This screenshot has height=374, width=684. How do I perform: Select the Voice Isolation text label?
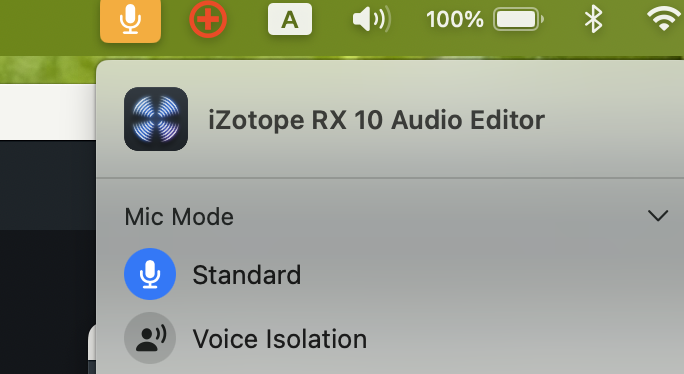point(280,339)
